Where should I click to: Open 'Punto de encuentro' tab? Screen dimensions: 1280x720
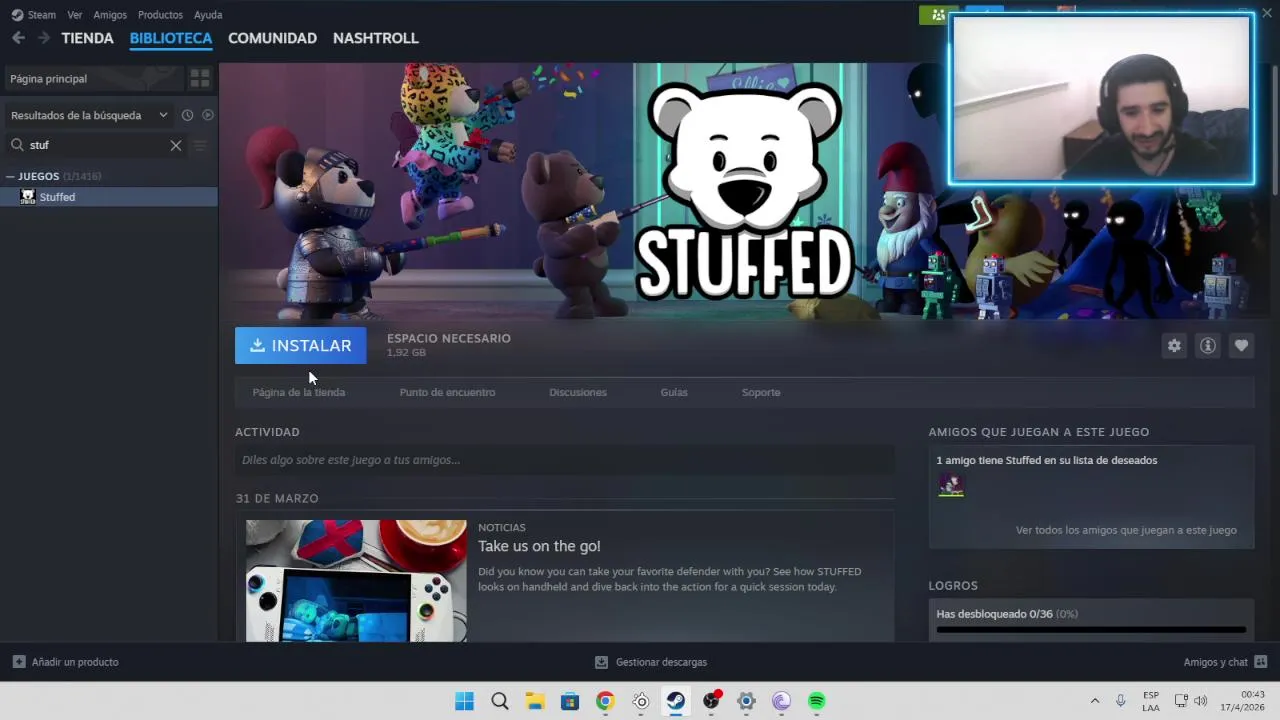(x=447, y=392)
